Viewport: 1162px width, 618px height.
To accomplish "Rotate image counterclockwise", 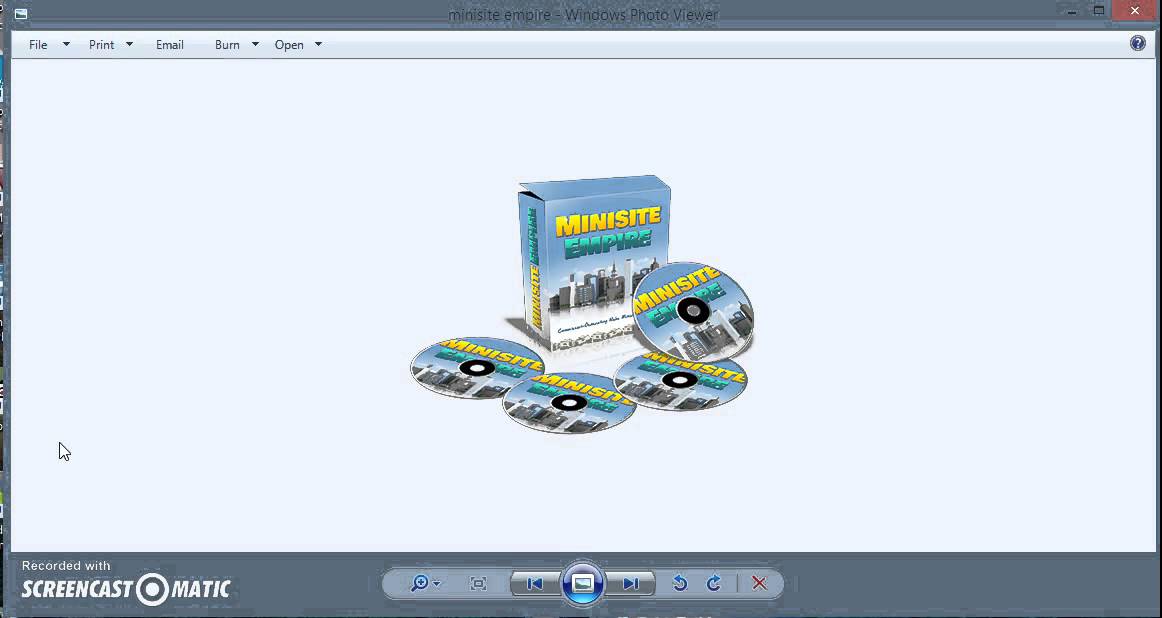I will [680, 583].
